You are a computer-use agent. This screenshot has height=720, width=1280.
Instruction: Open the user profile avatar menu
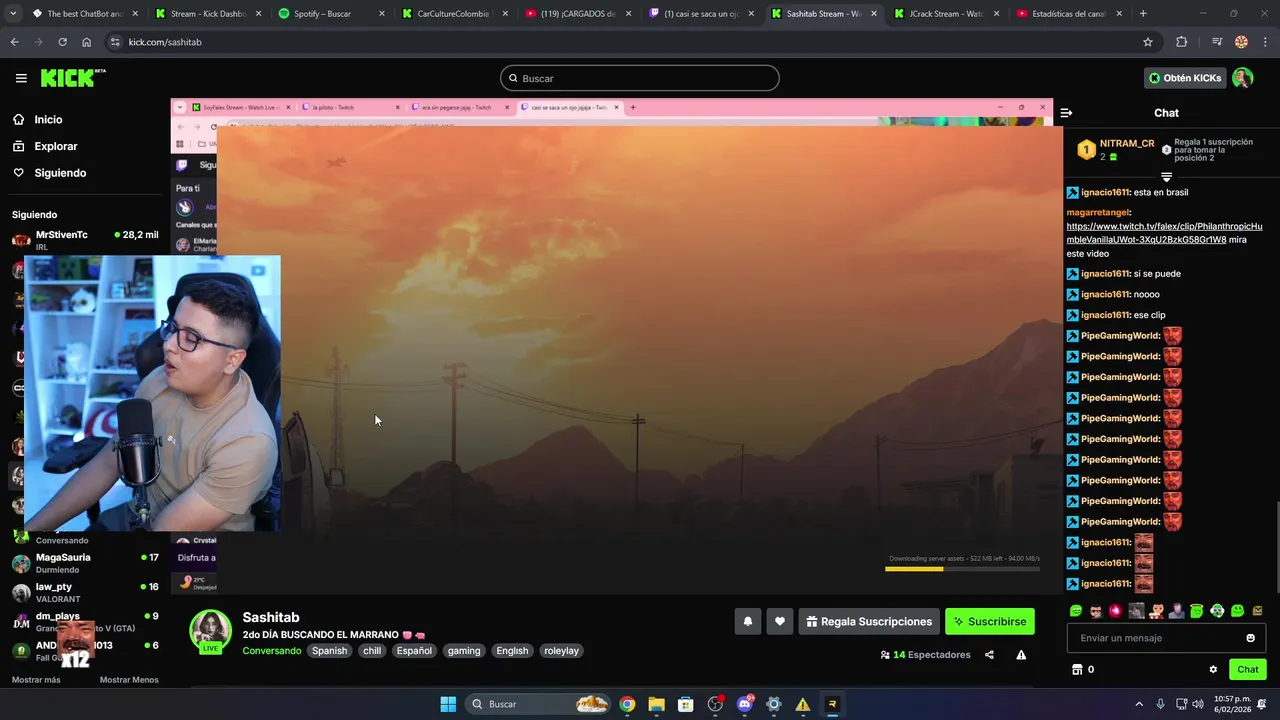1243,78
